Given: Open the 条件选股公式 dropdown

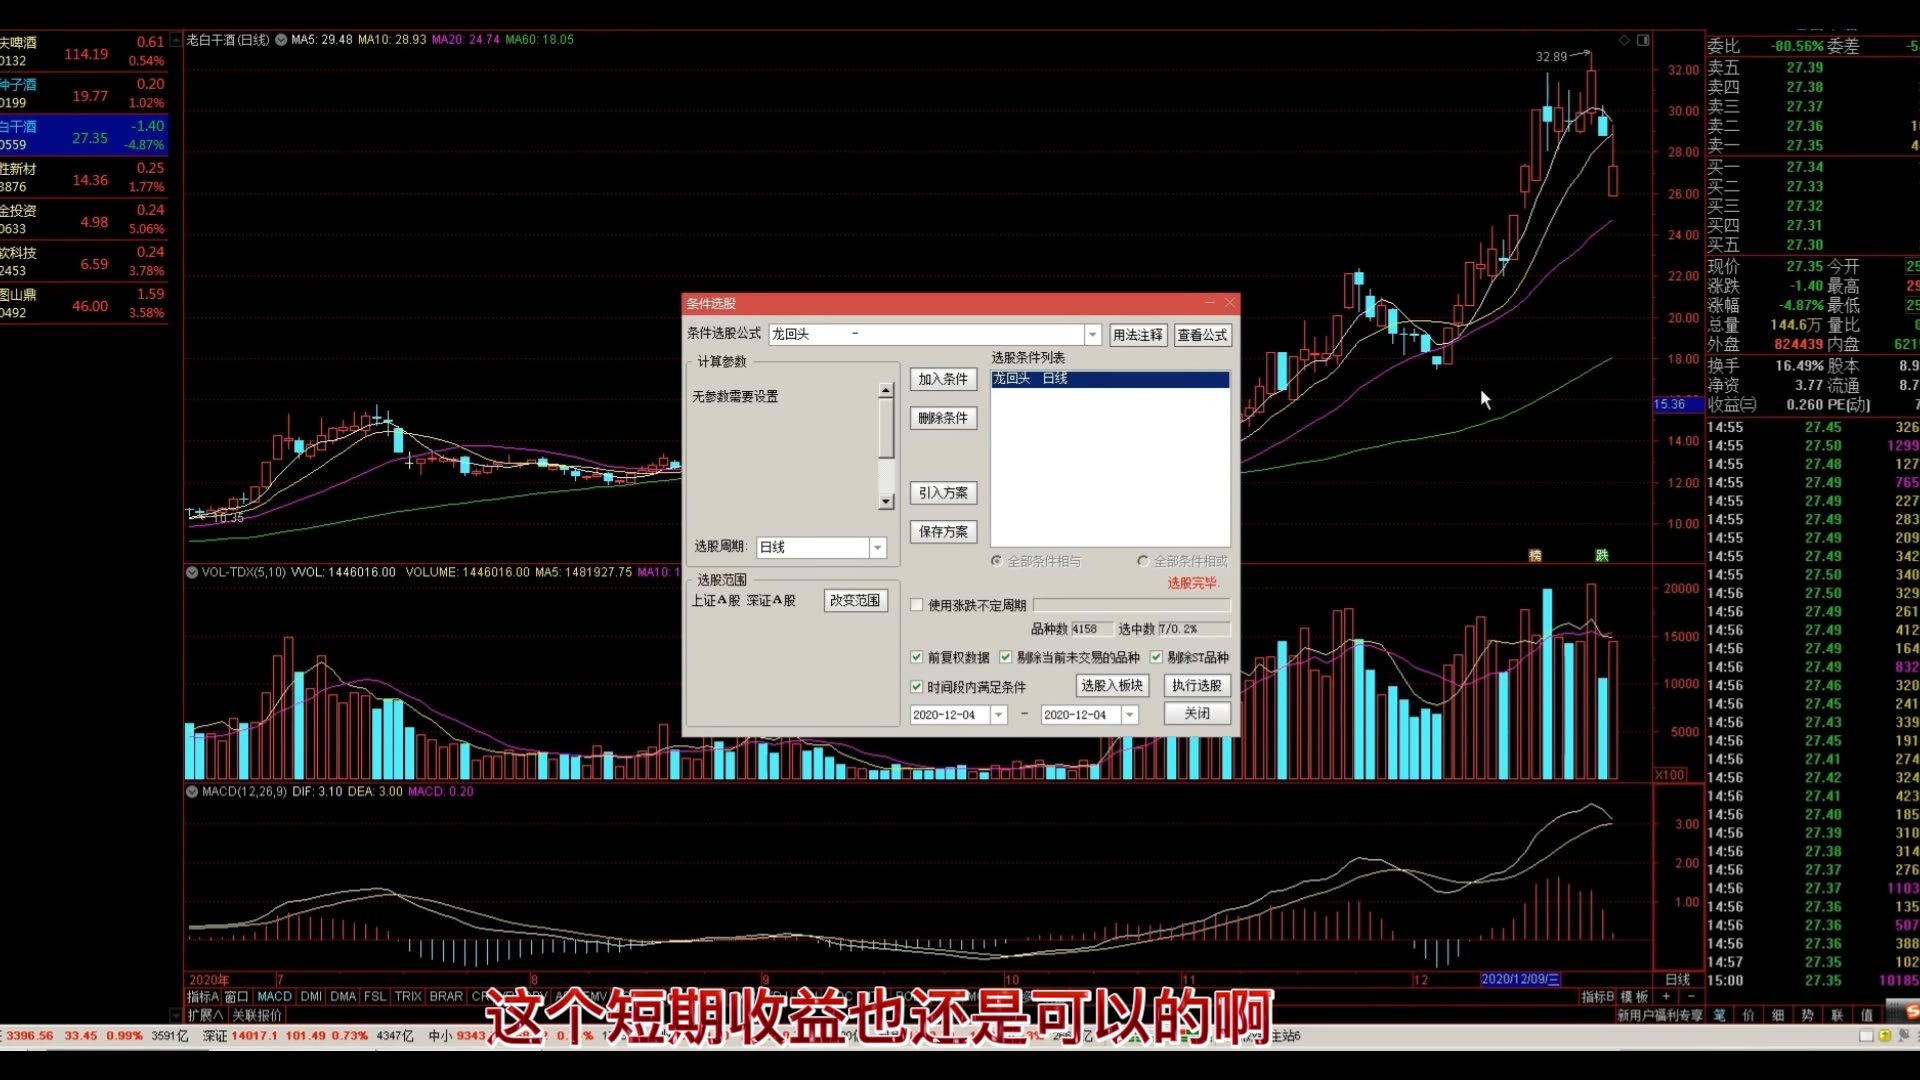Looking at the screenshot, I should pos(1093,334).
